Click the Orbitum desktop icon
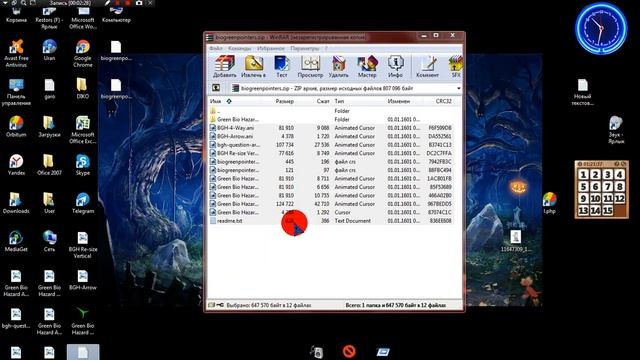640x360 pixels. (x=16, y=127)
